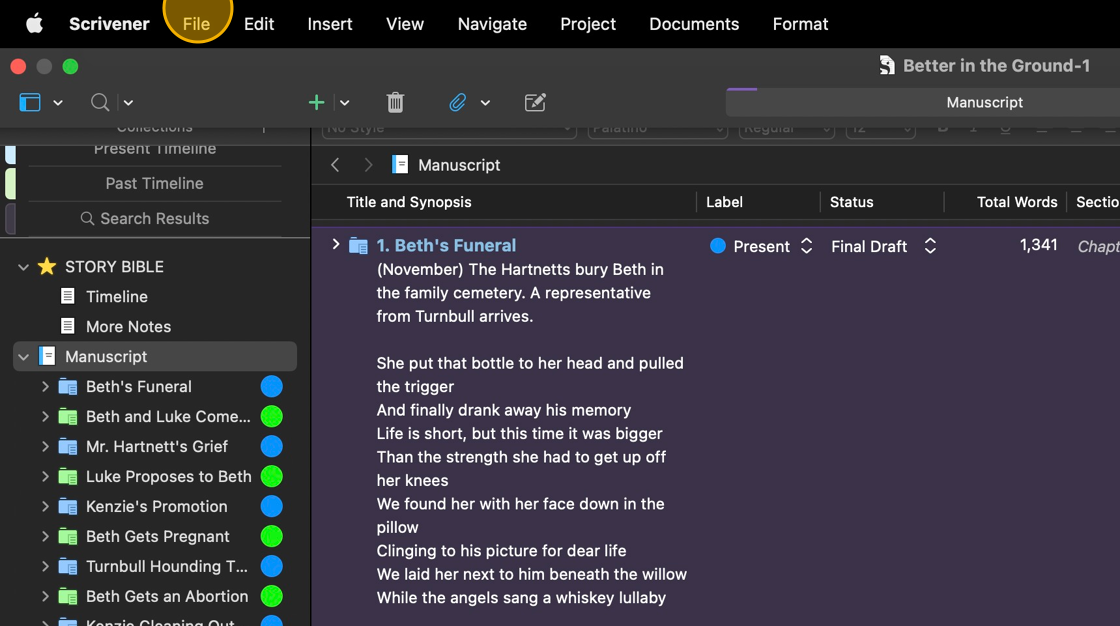
Task: Select Luke Proposes to Beth in binder
Action: [169, 477]
